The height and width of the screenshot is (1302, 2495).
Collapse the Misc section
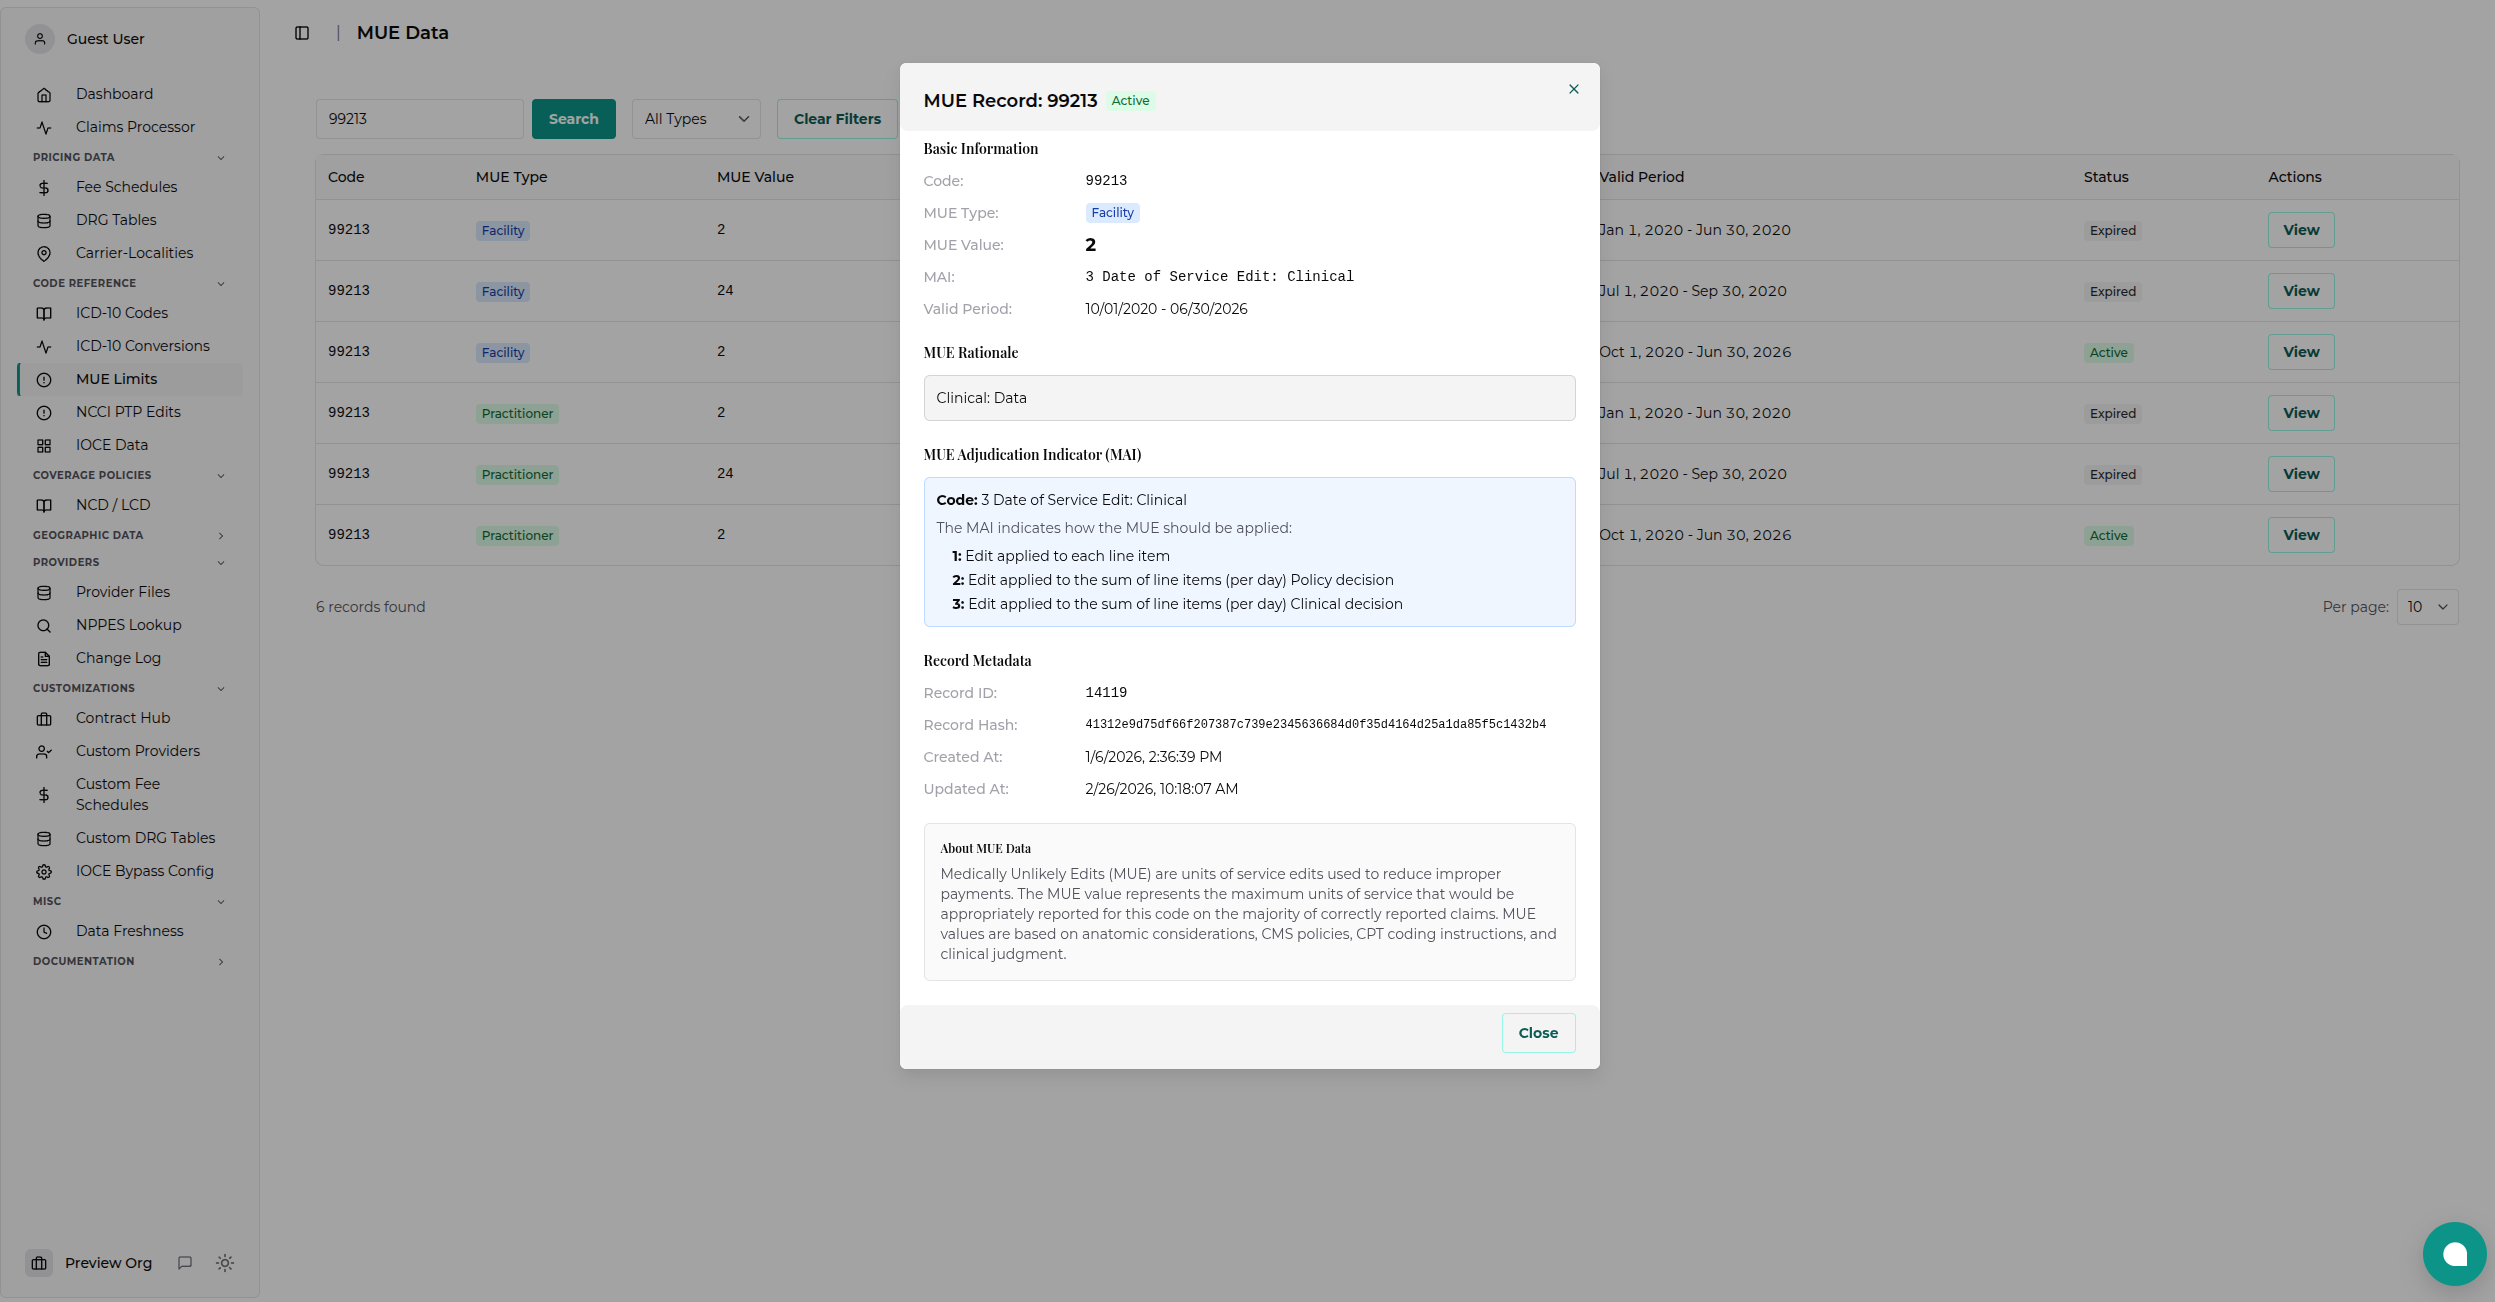pos(128,901)
